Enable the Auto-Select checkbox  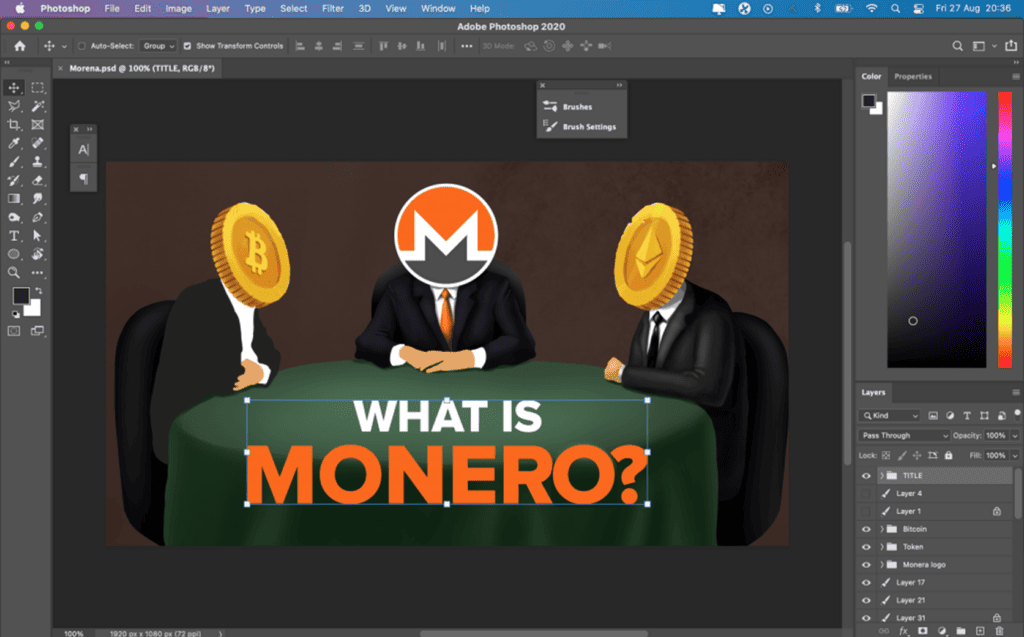[x=82, y=46]
